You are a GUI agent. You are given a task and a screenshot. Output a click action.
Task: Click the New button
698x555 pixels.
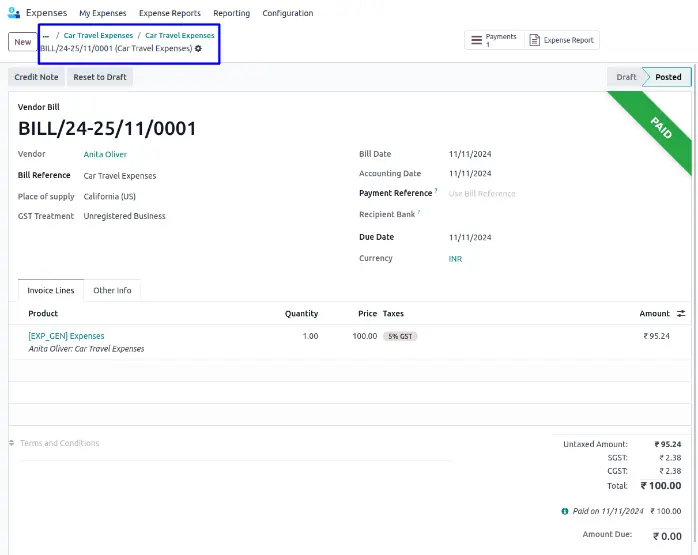(x=22, y=42)
